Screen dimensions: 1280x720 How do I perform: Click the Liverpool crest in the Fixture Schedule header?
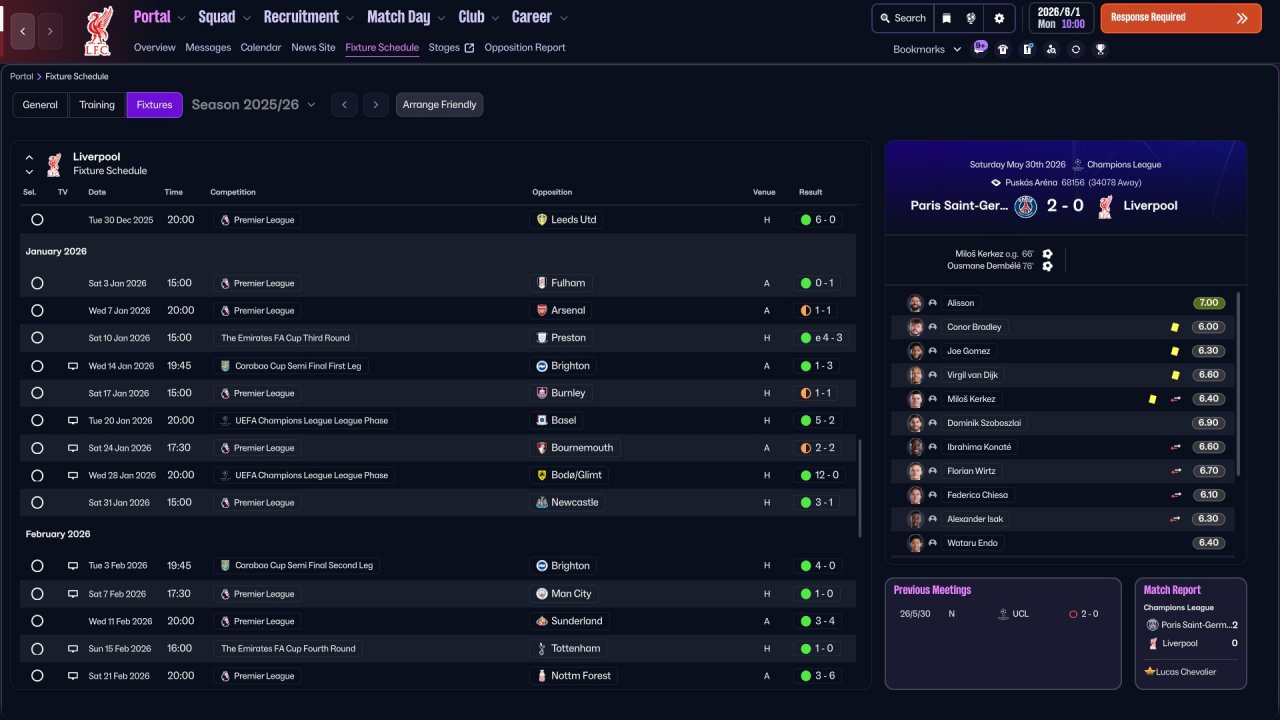coord(54,164)
